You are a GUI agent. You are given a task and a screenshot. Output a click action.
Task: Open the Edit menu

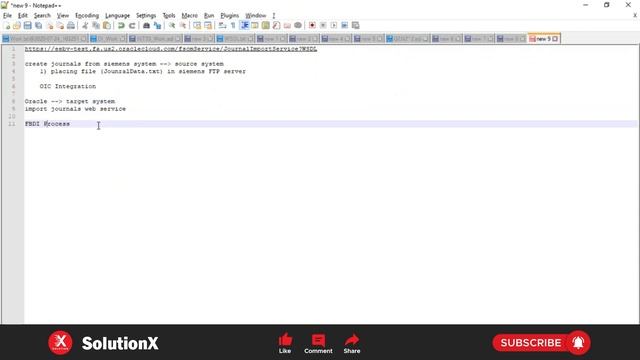22,16
